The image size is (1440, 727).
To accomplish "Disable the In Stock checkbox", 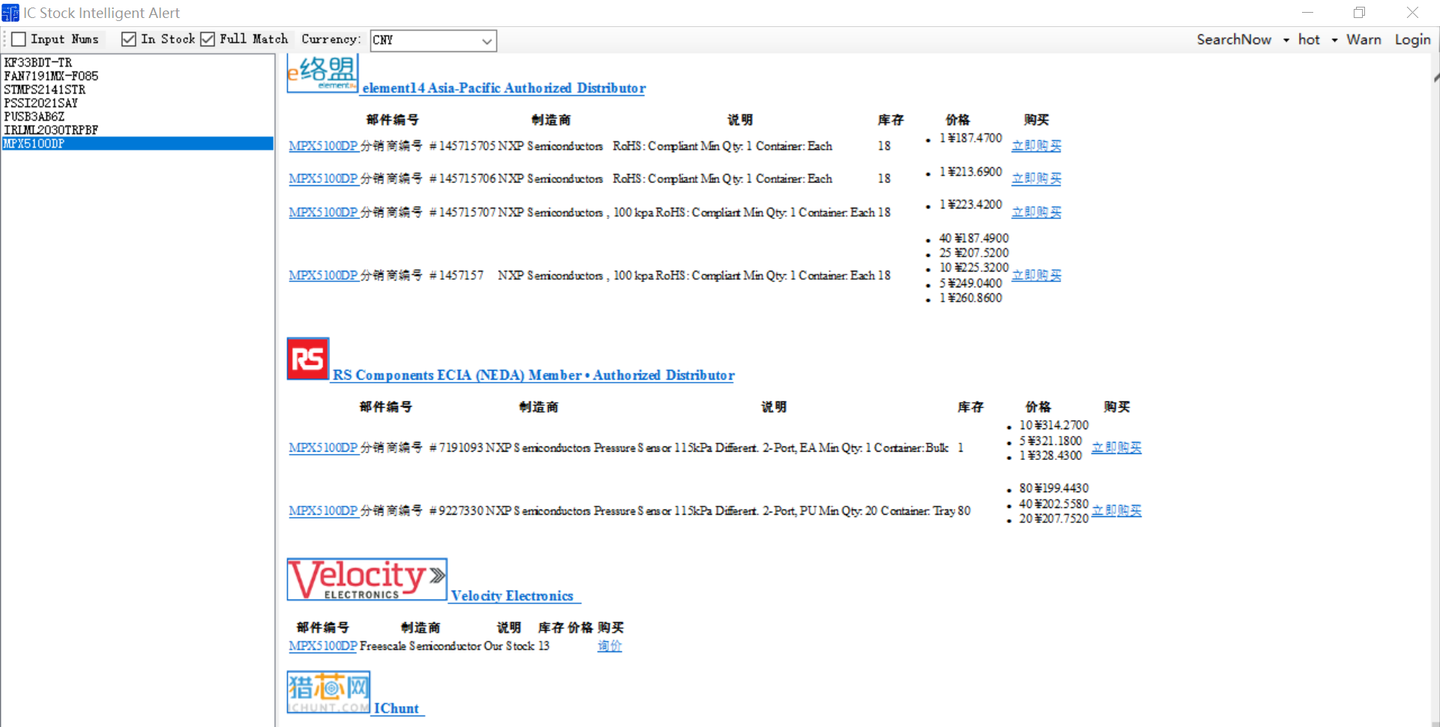I will click(x=128, y=38).
